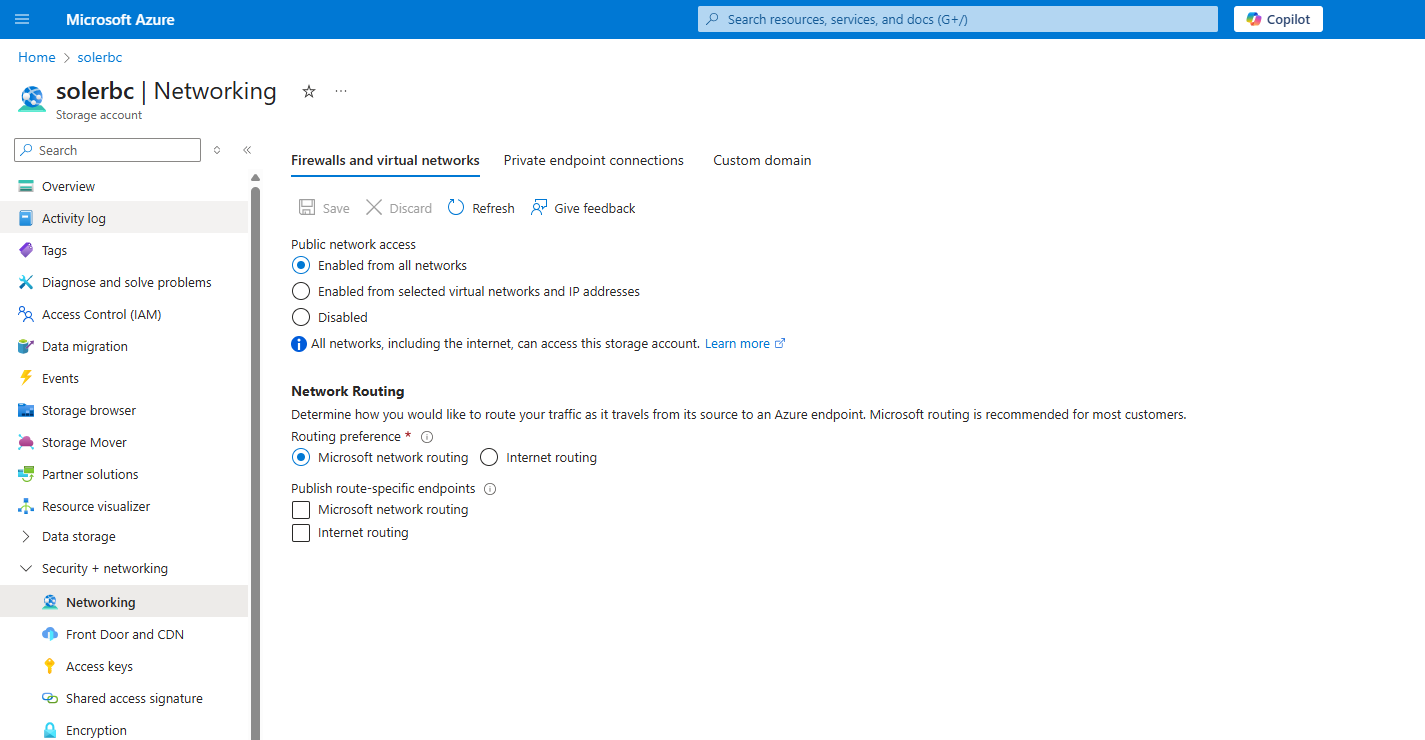Collapse the left sidebar menu with chevrons
The image size is (1425, 740).
point(247,150)
